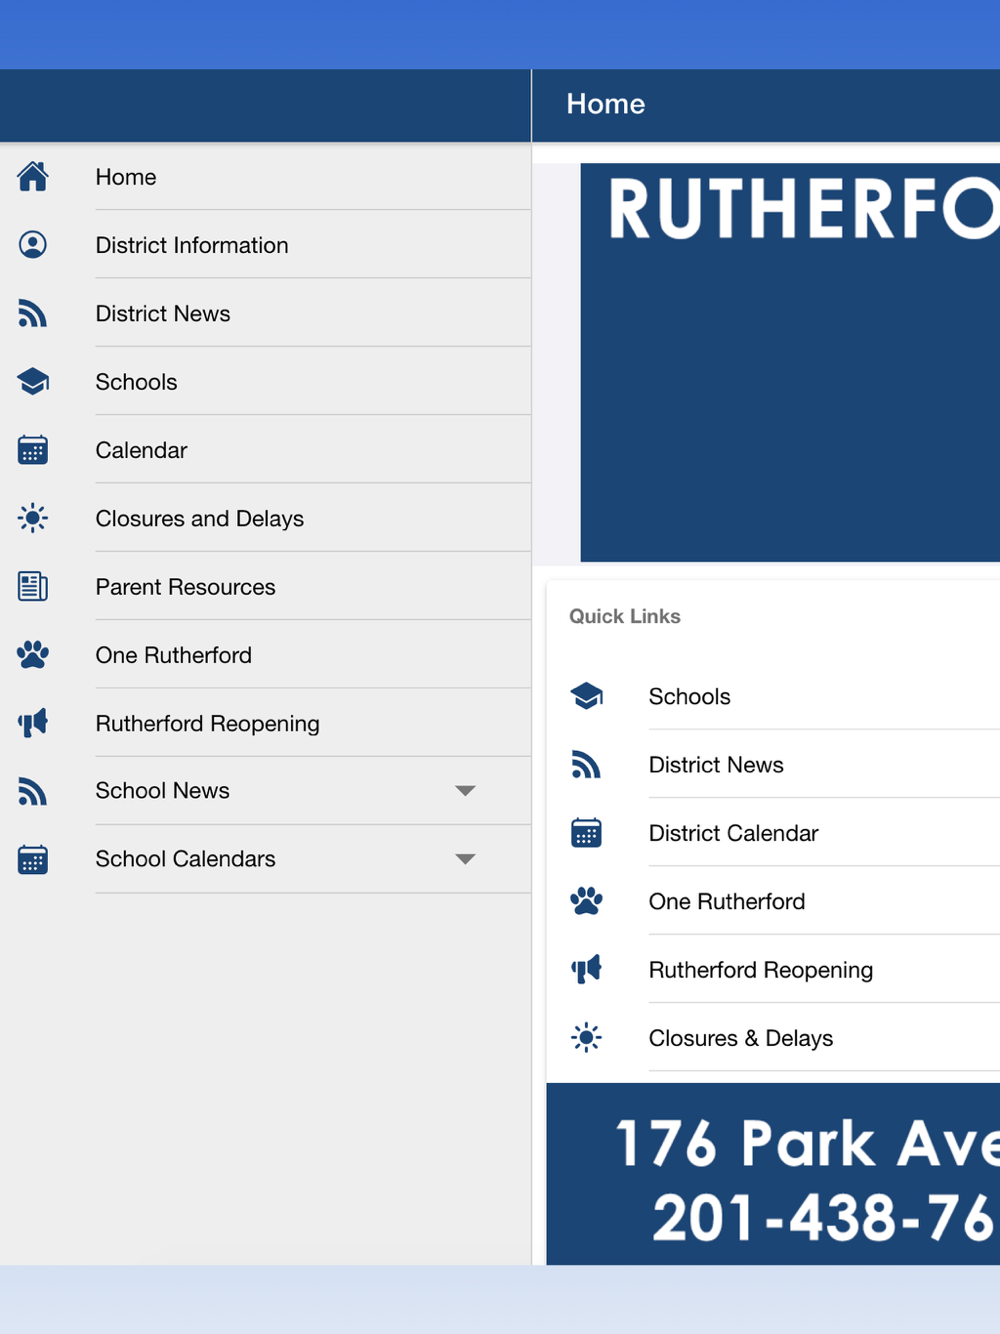Tap the Quick Links Rutherford Reopening megaphone icon
The height and width of the screenshot is (1334, 1000).
point(587,969)
